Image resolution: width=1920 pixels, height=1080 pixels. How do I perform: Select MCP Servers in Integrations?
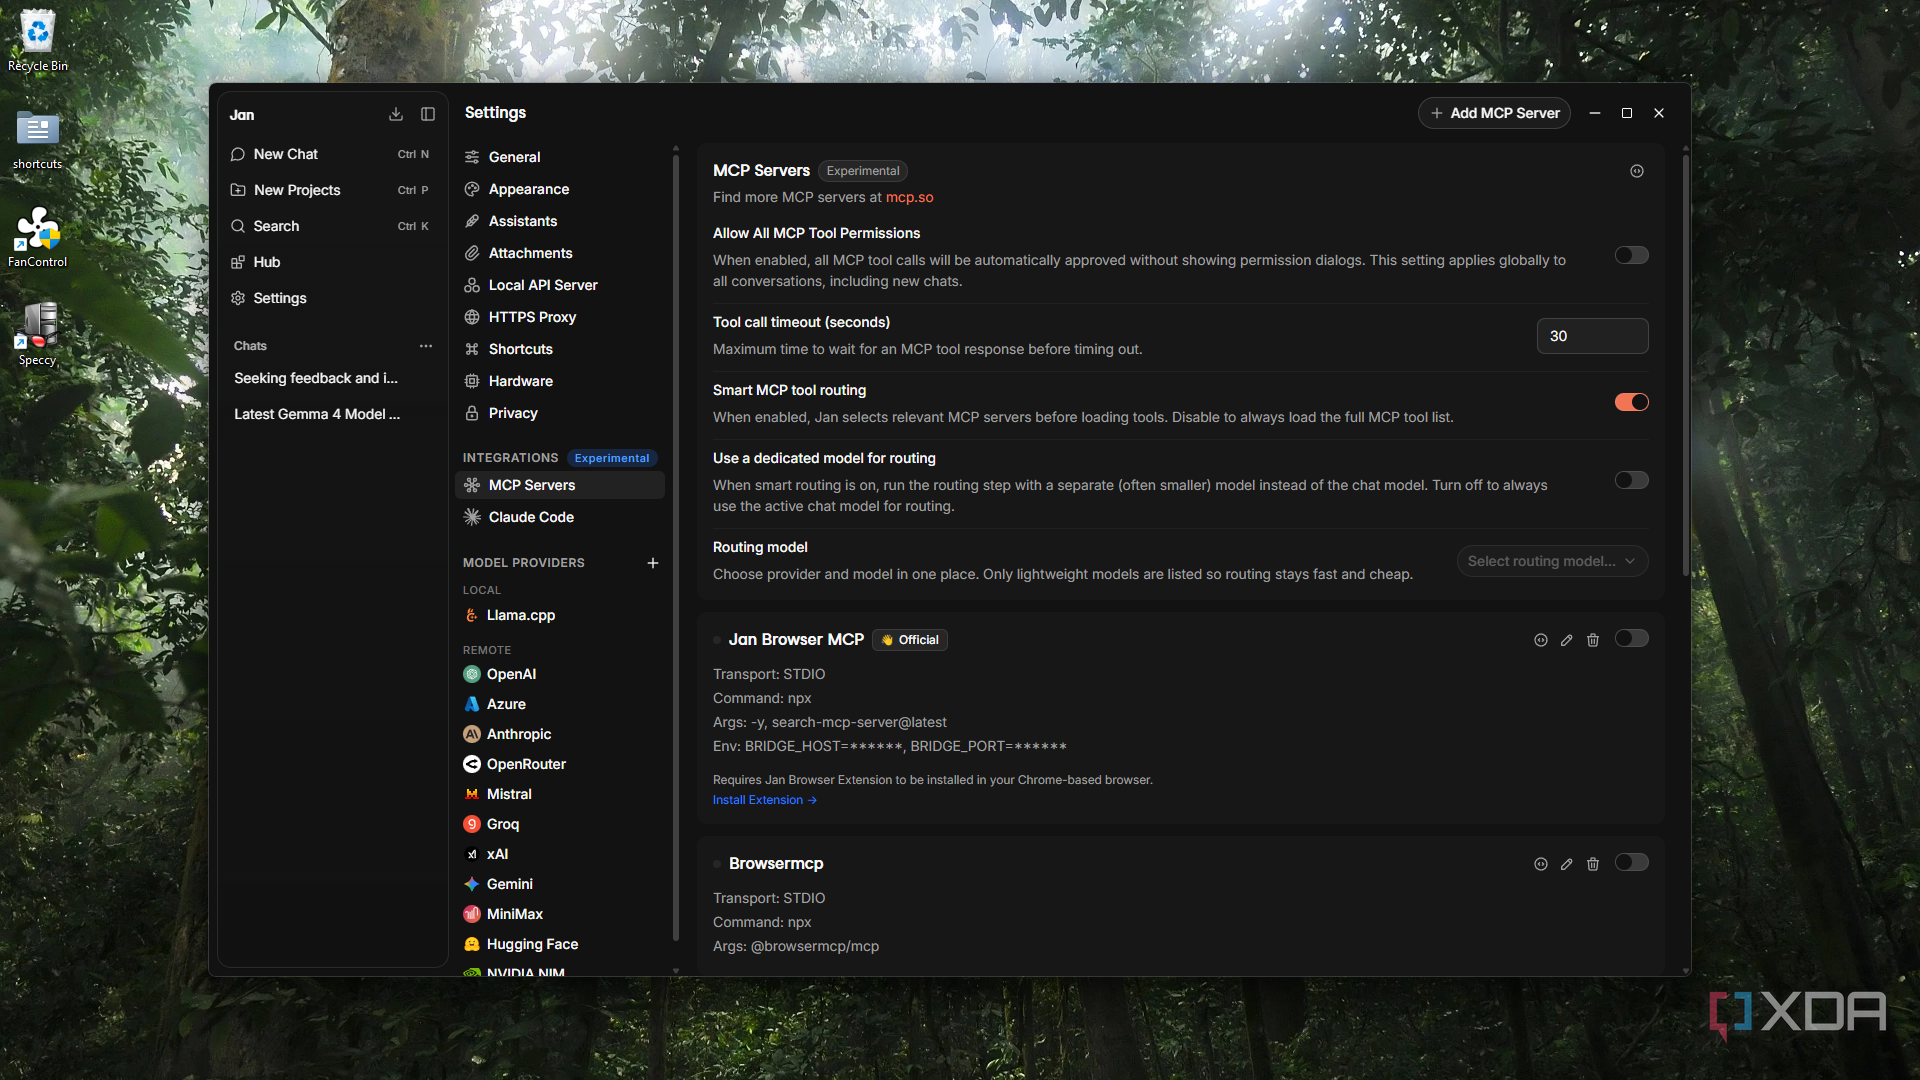[560, 485]
